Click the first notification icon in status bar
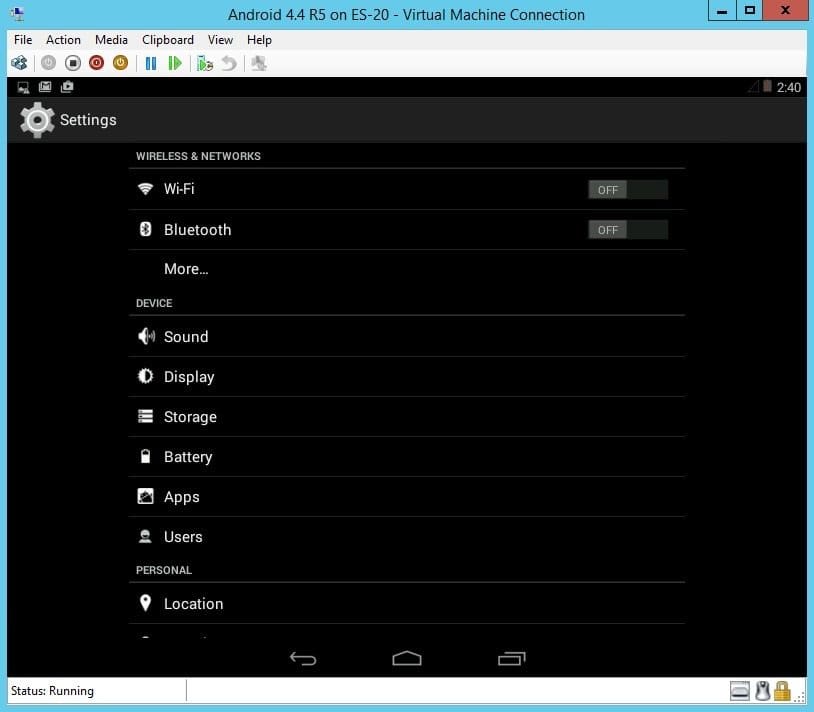This screenshot has height=712, width=814. 23,87
